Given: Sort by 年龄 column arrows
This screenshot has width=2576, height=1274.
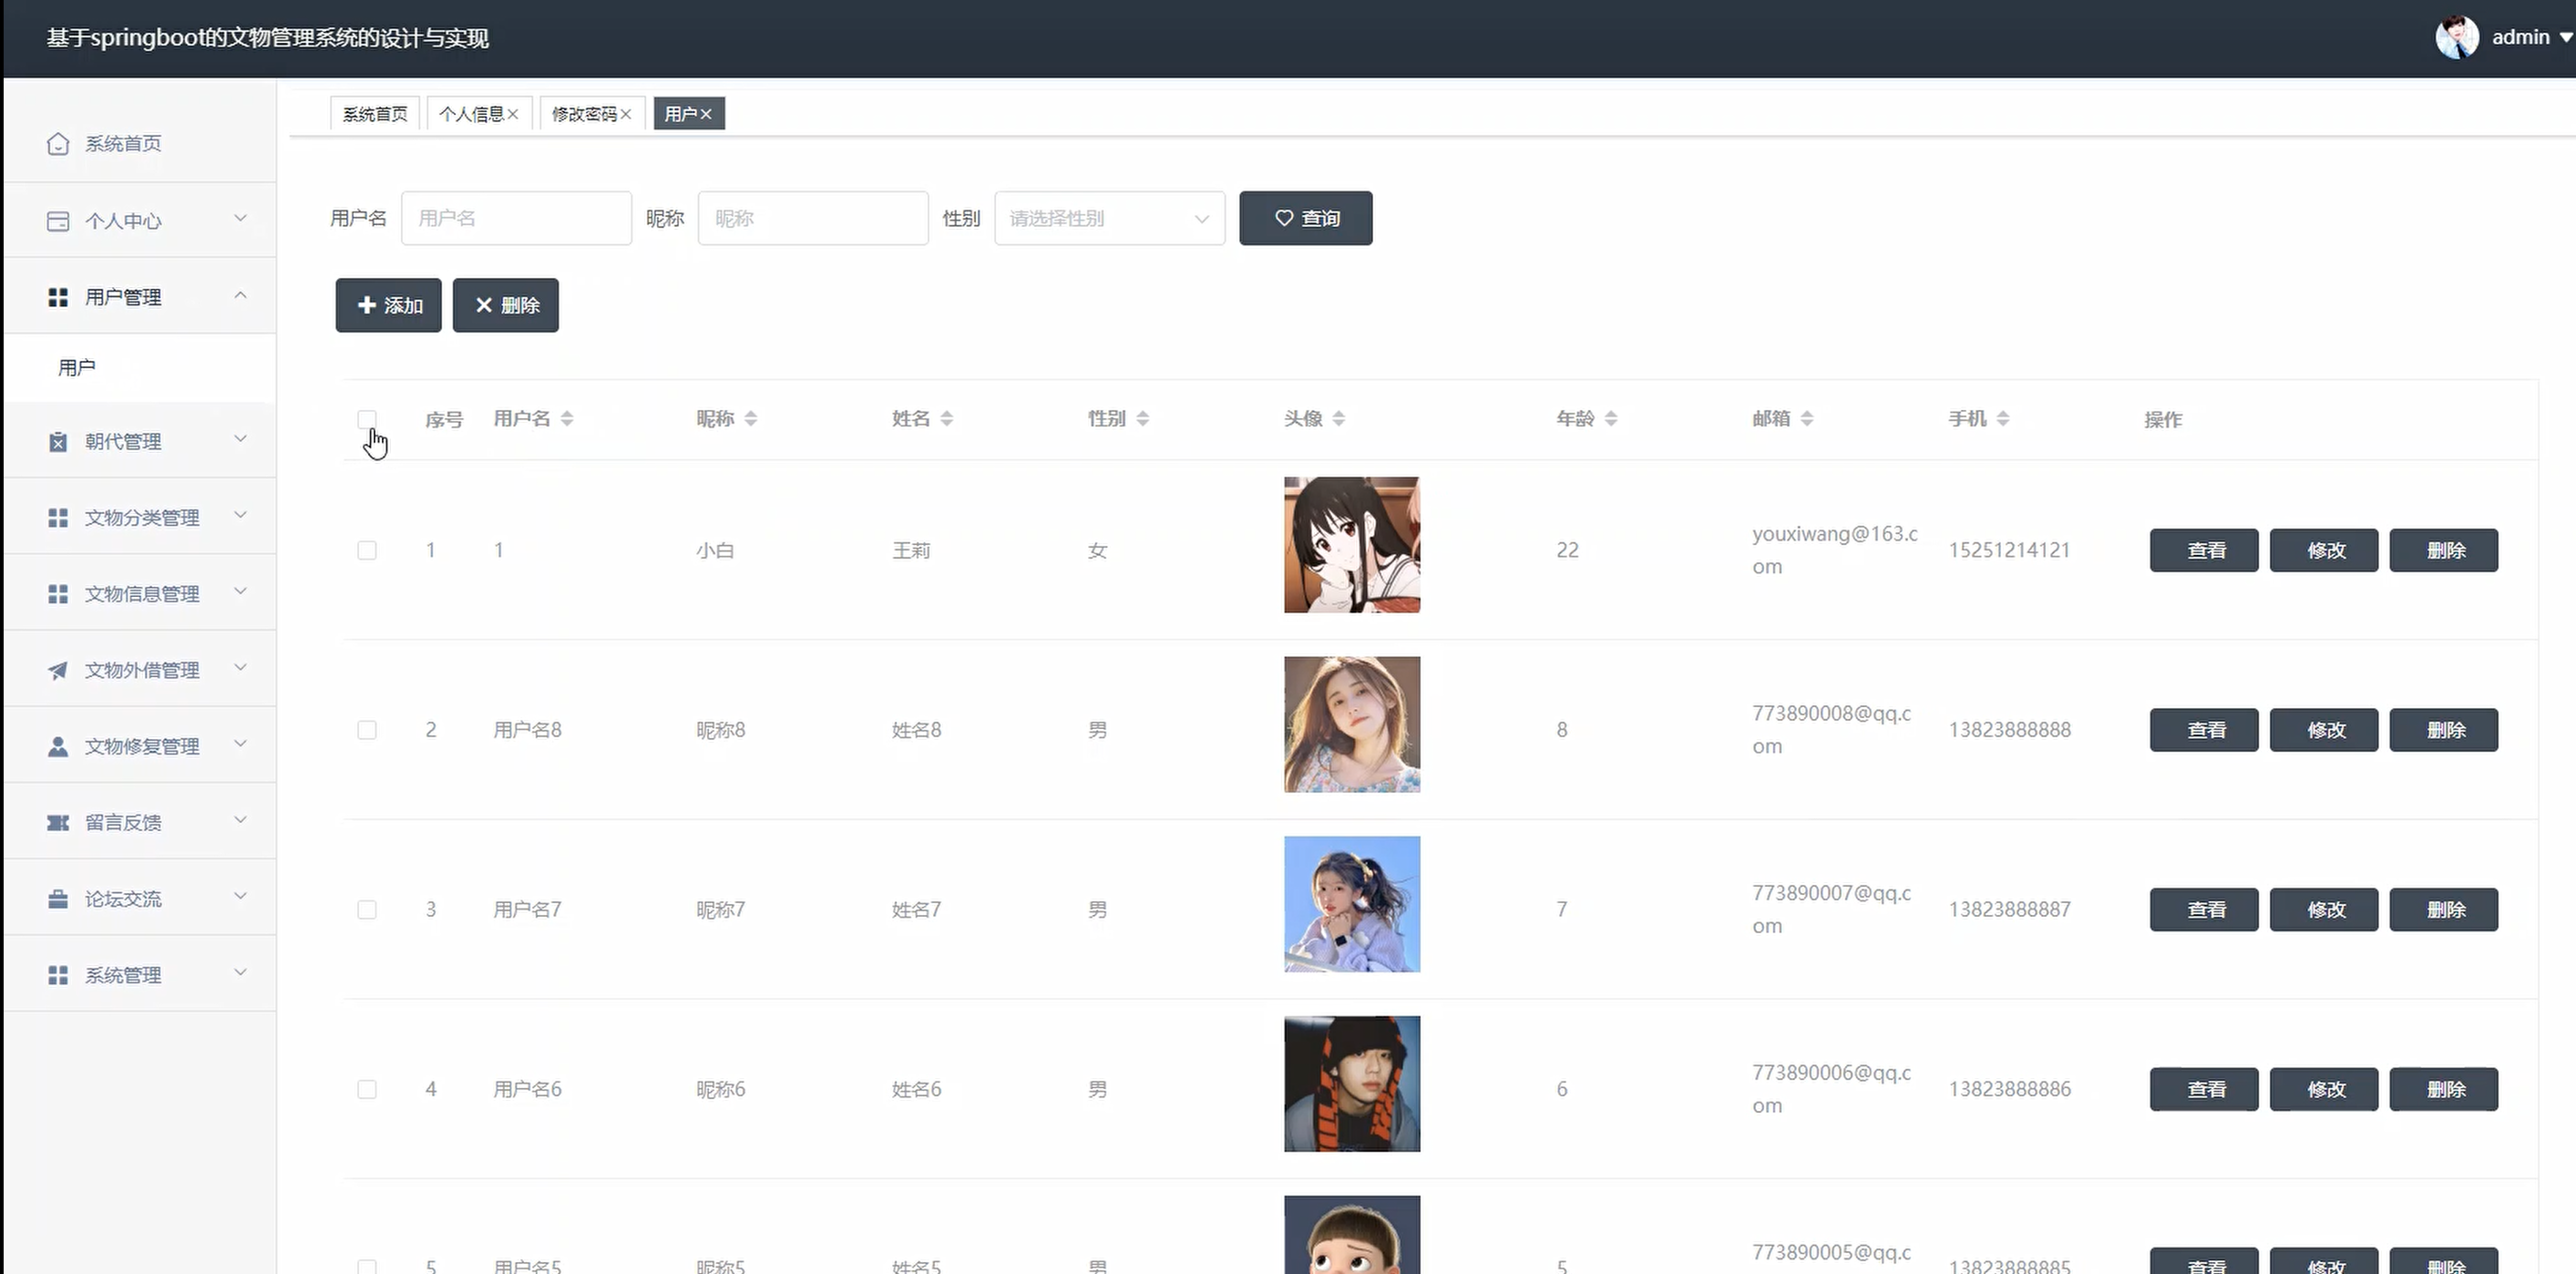Looking at the screenshot, I should pyautogui.click(x=1611, y=419).
